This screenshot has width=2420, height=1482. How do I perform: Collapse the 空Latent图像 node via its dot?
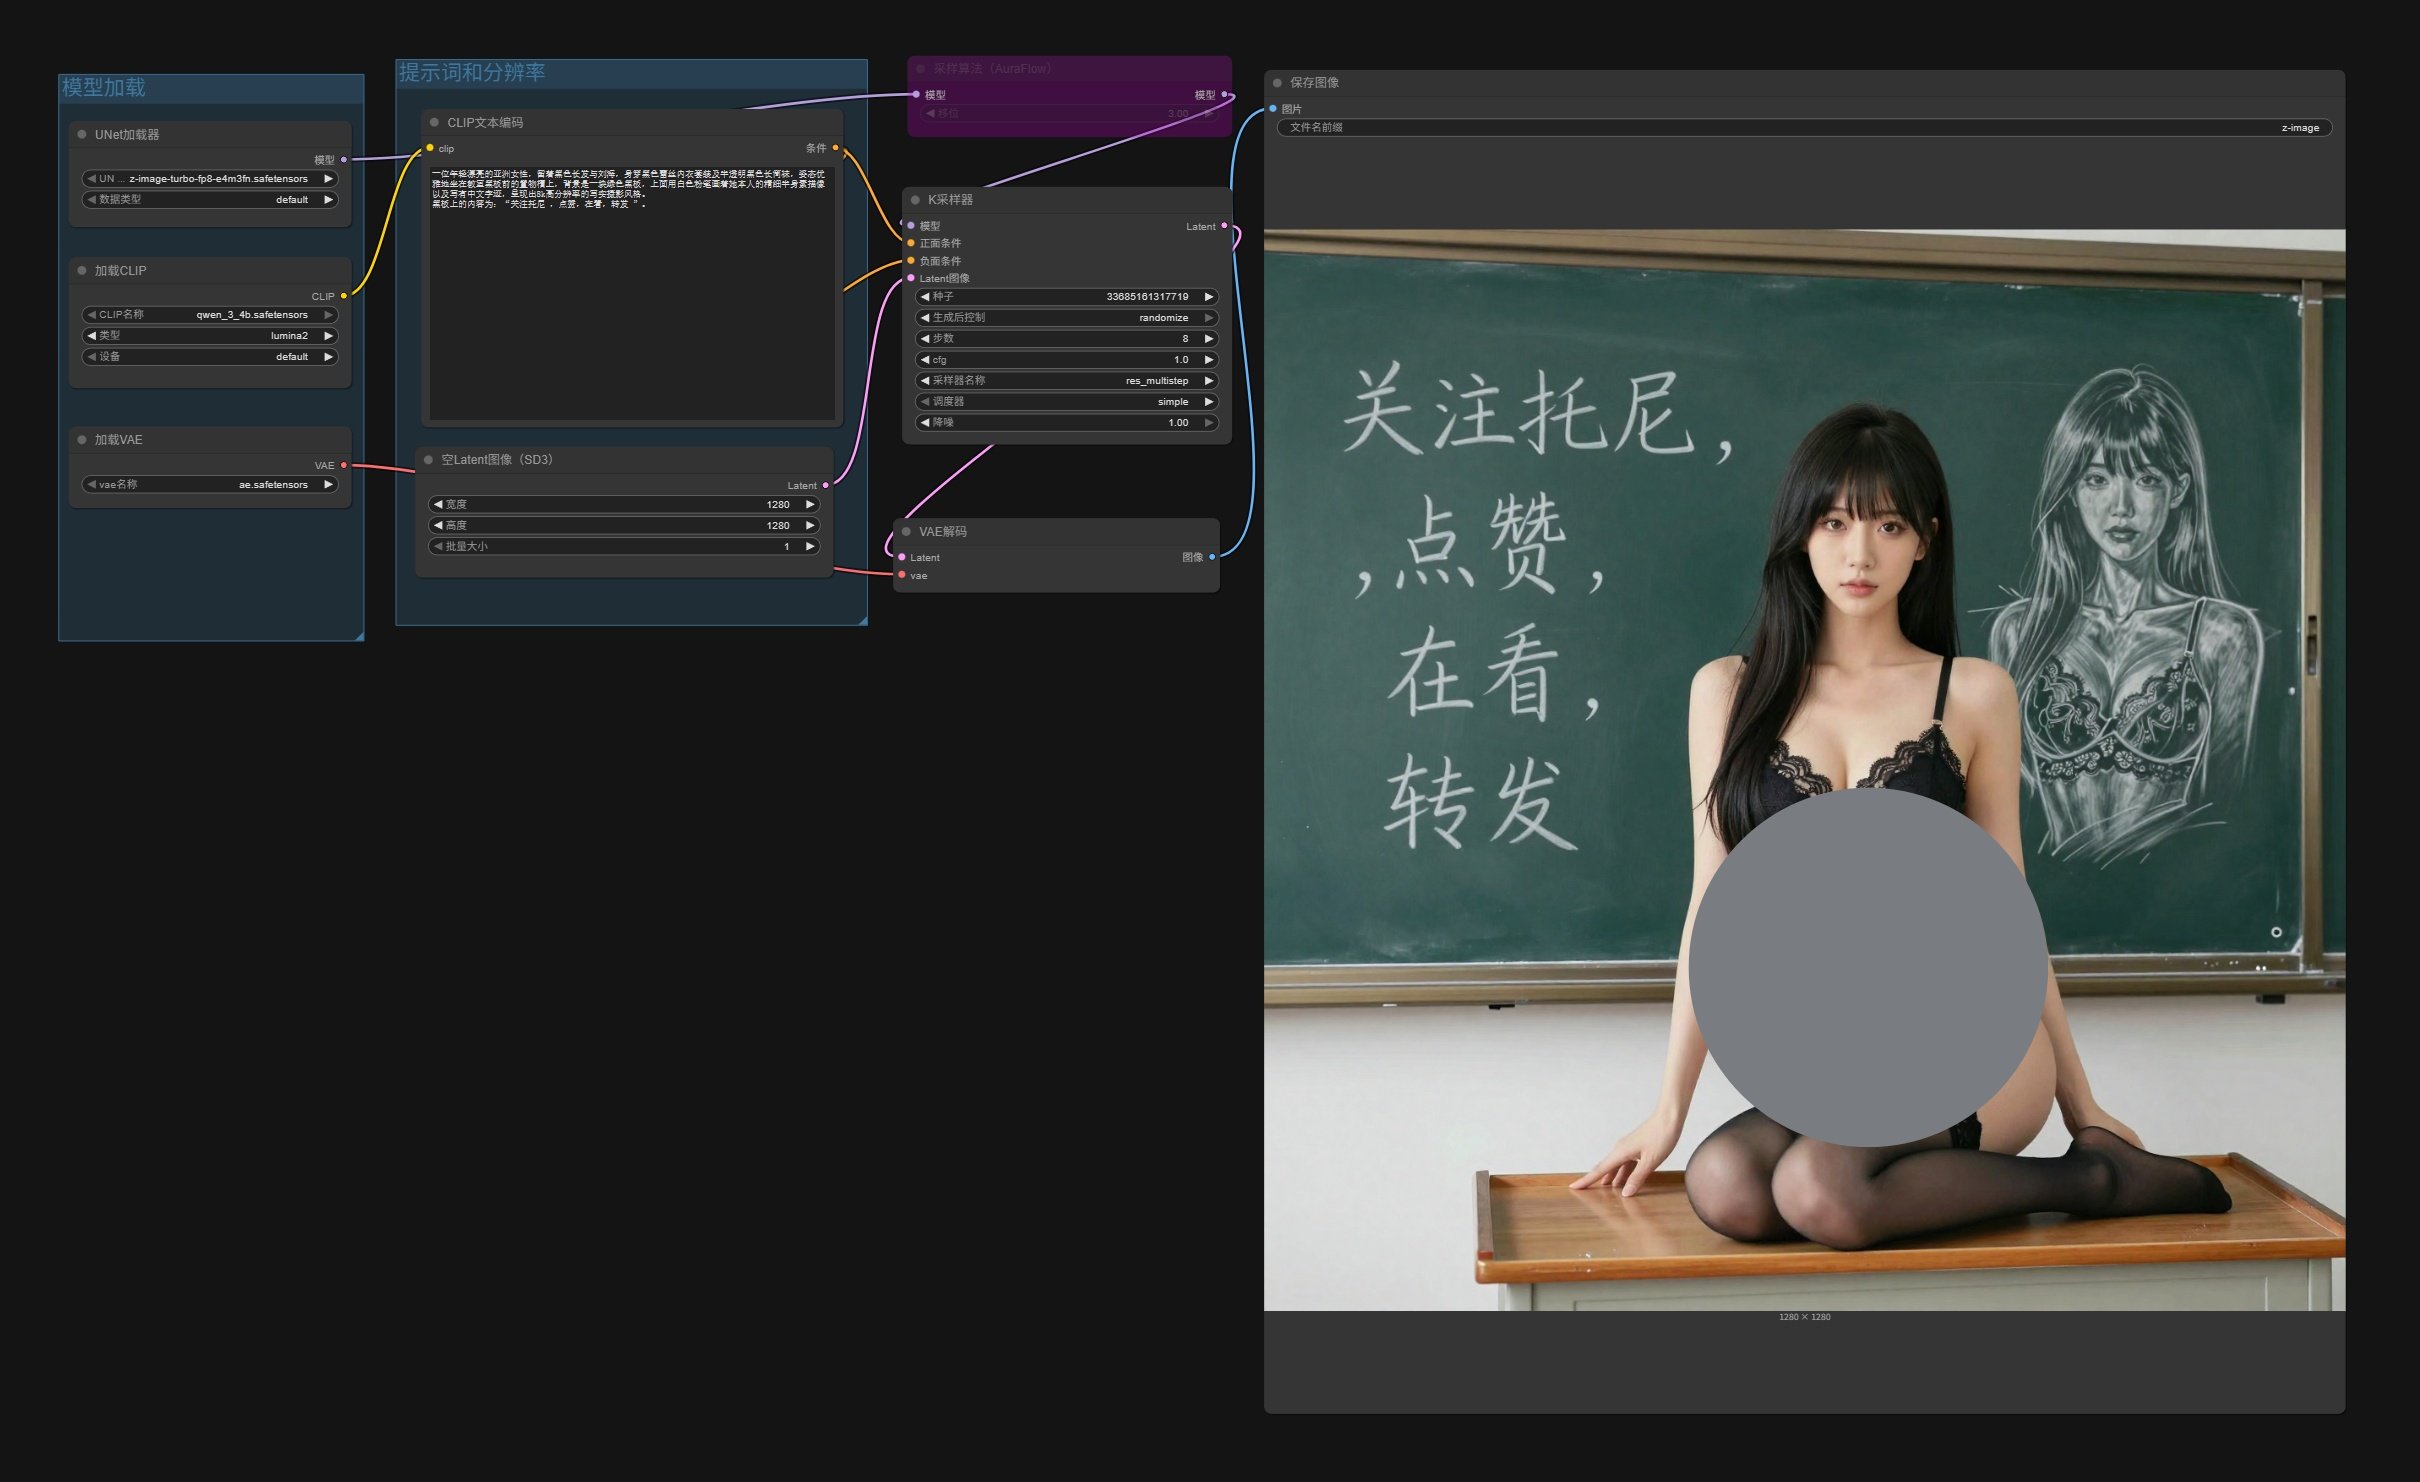point(428,459)
